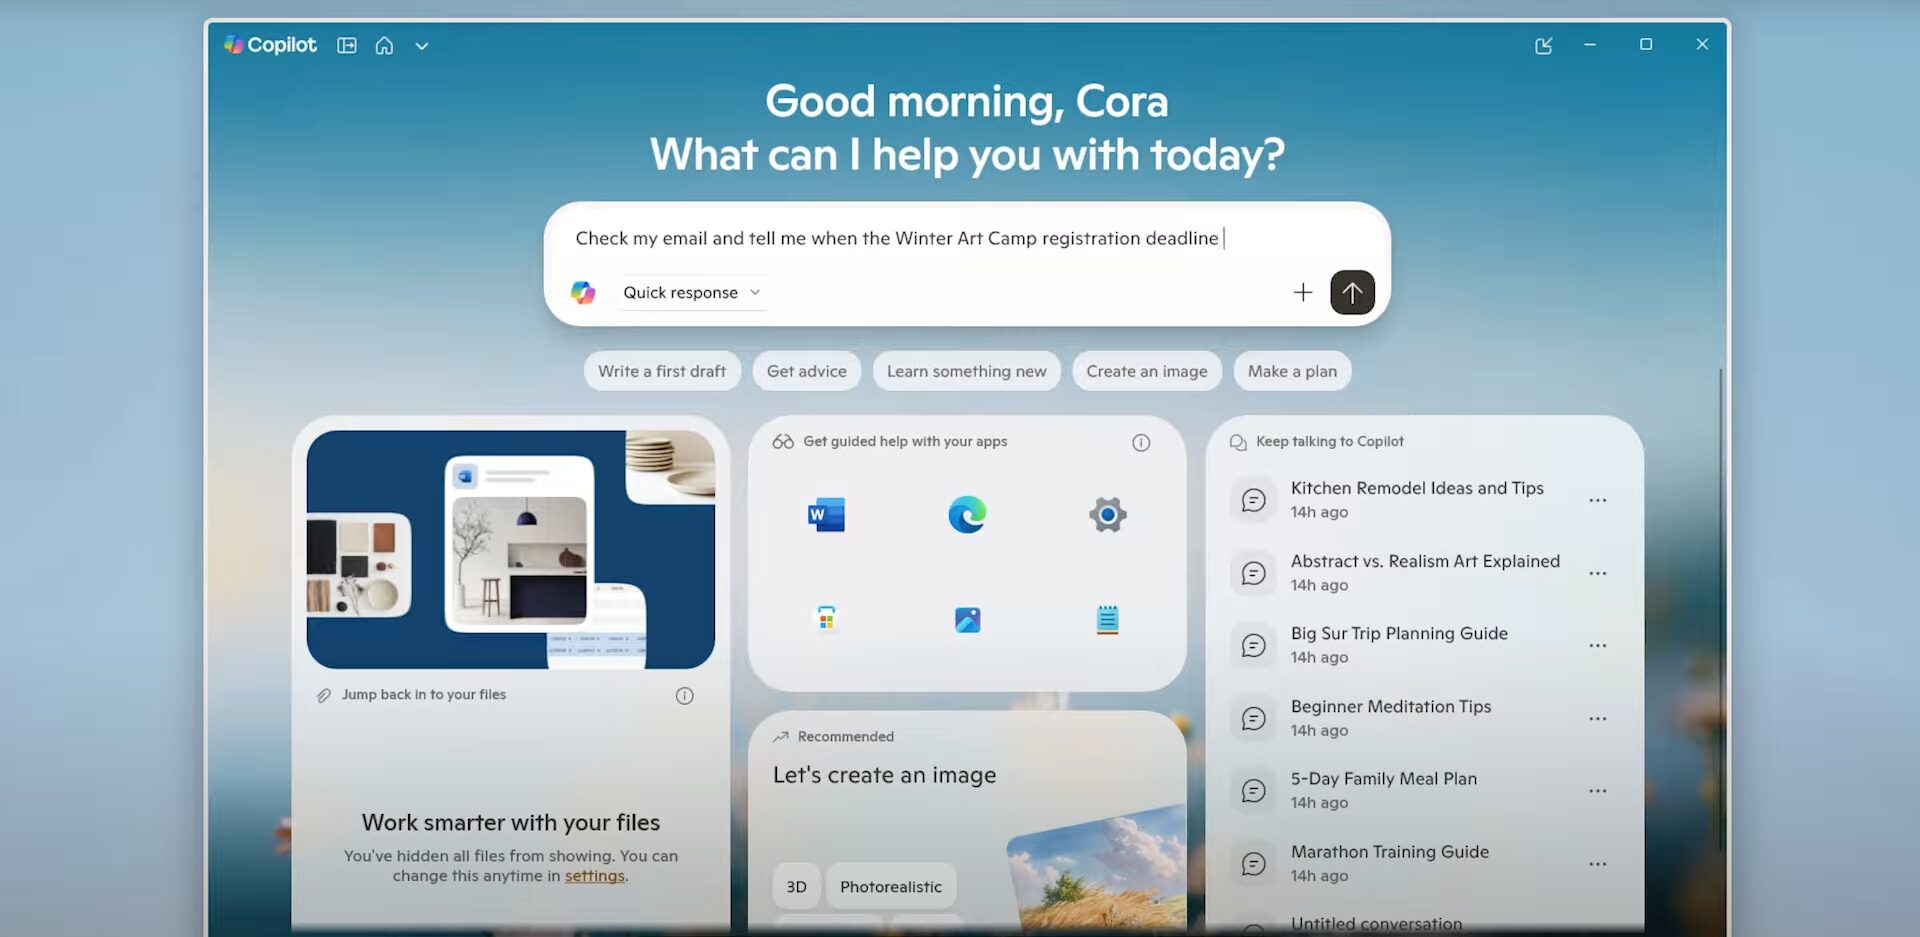Click in the message text input field
Screen dimensions: 1920x937
click(900, 238)
